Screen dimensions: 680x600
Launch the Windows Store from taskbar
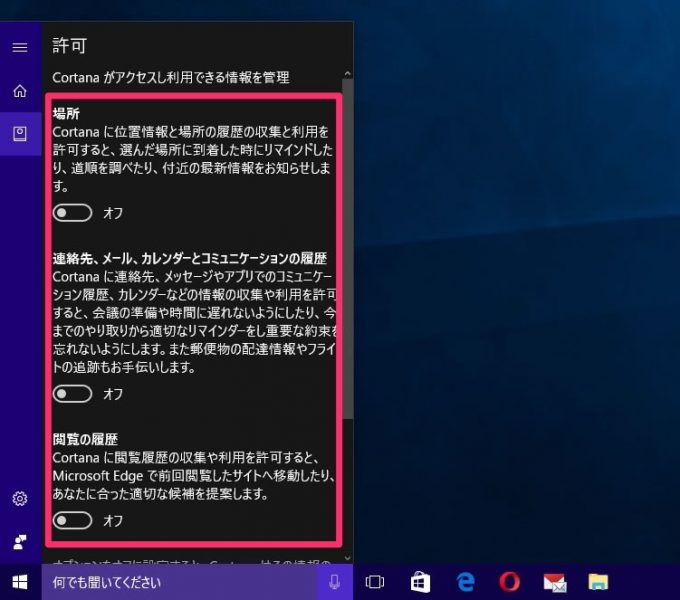click(420, 582)
